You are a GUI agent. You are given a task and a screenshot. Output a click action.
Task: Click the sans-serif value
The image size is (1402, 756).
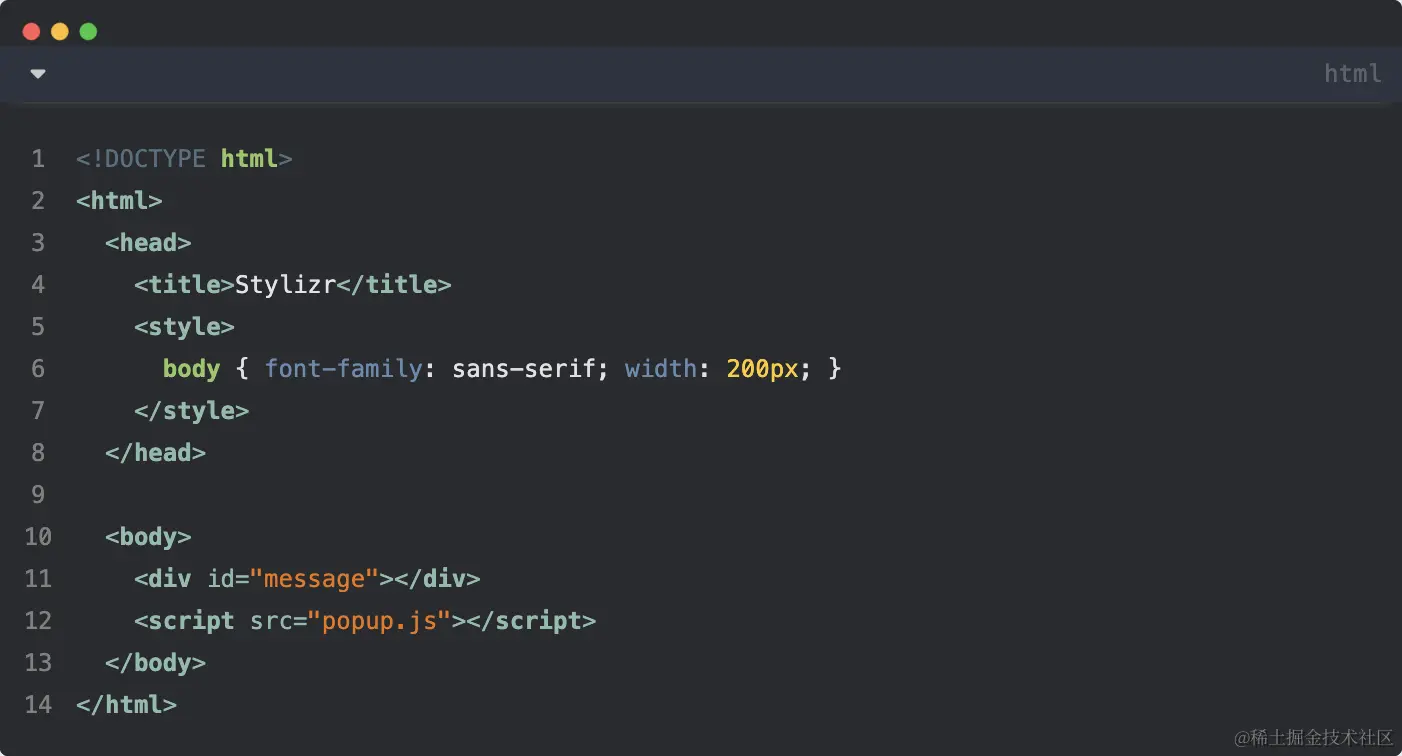click(x=524, y=369)
